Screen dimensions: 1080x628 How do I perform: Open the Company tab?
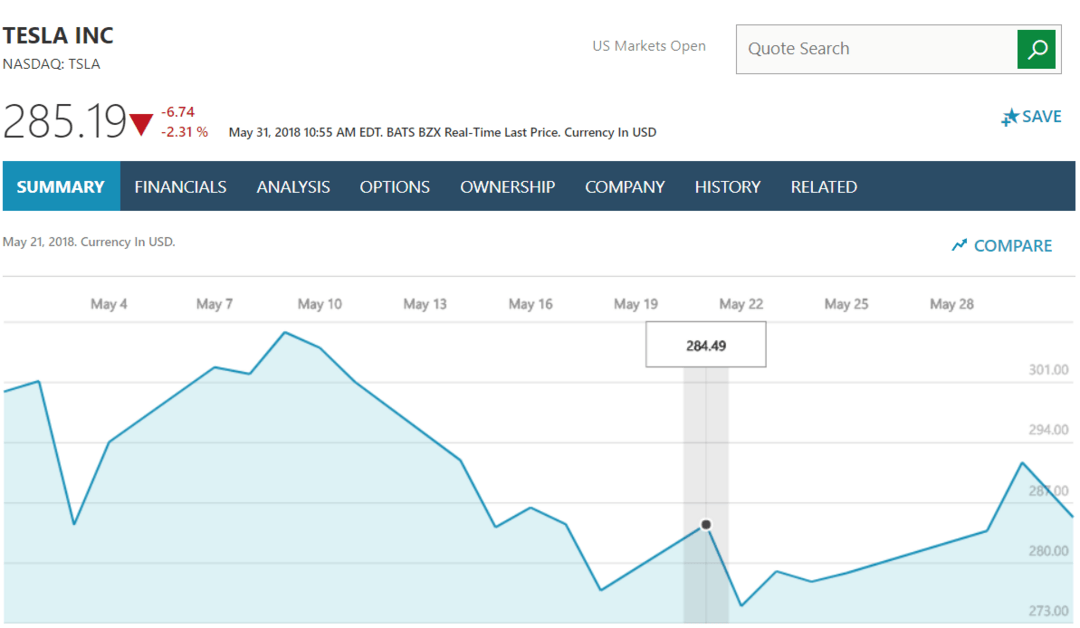click(x=625, y=187)
